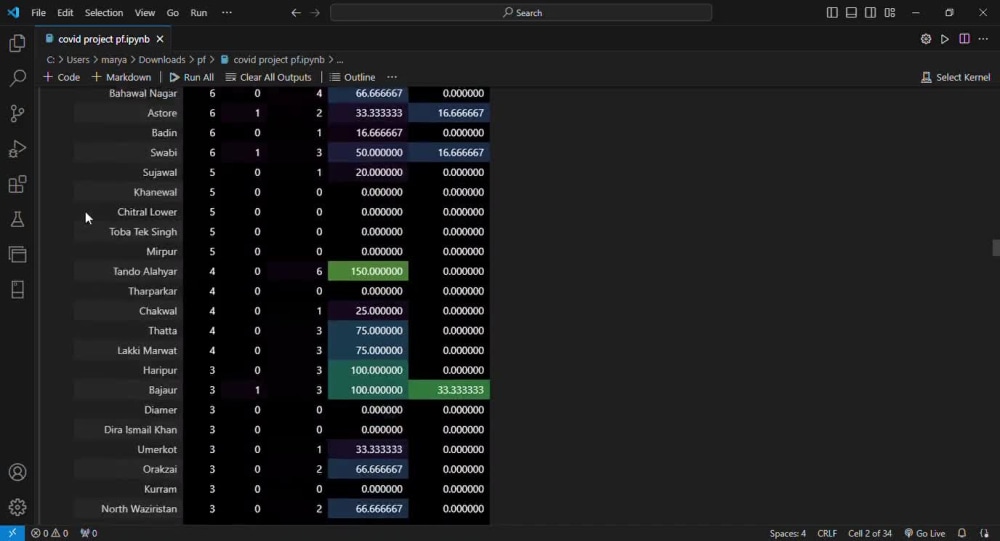Click the North Waziristan row label
Viewport: 1000px width, 541px height.
139,508
